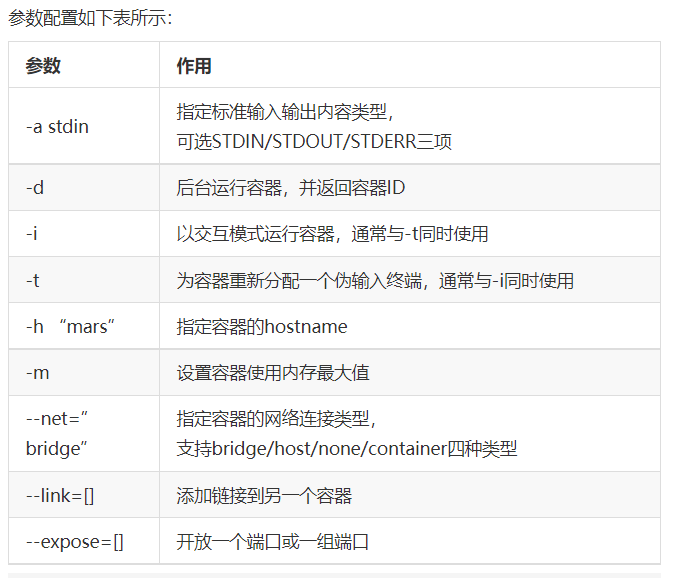The image size is (677, 578).
Task: Click the 'STDIN/STDOUT/STDERR' options text
Action: click(x=305, y=143)
